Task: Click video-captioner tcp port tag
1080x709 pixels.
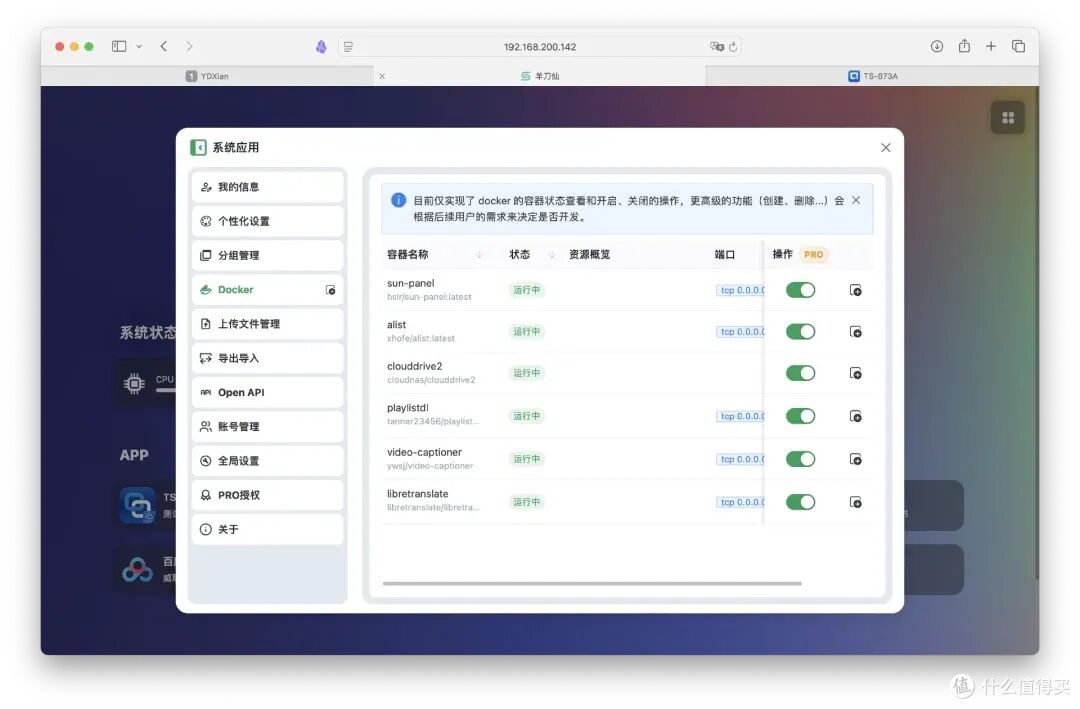Action: [740, 459]
